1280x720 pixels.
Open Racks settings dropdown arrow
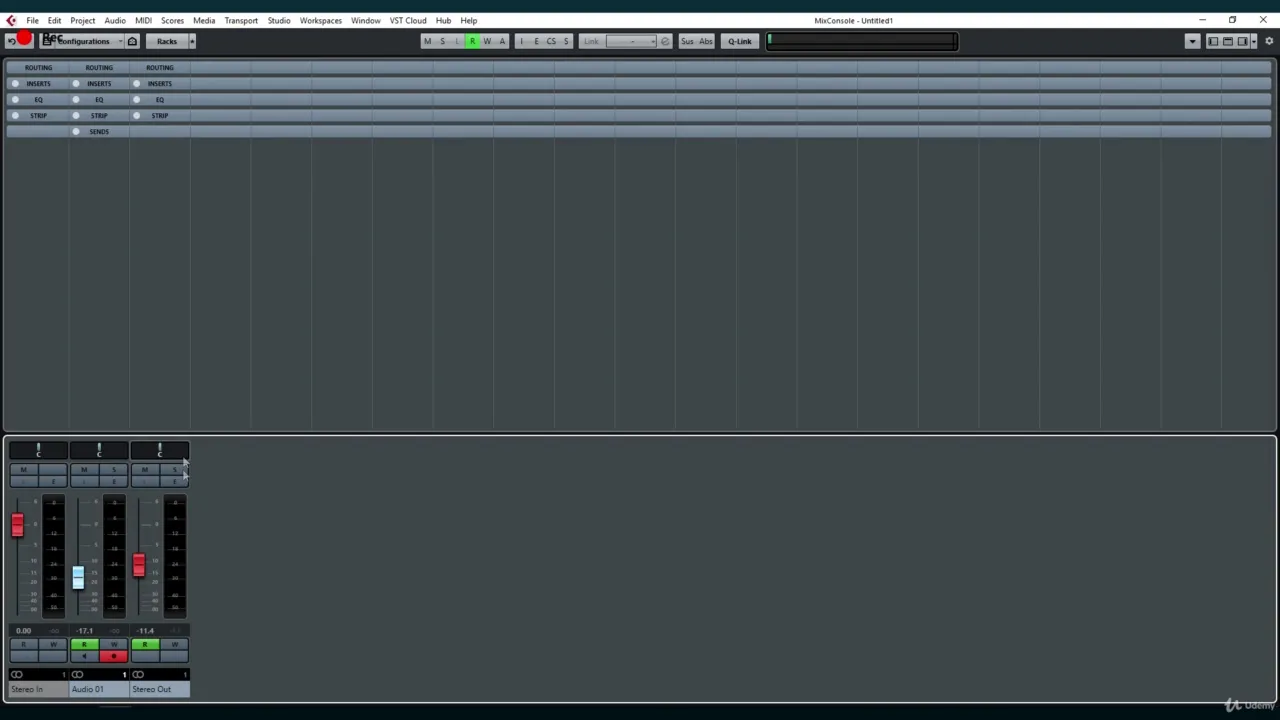pos(192,41)
